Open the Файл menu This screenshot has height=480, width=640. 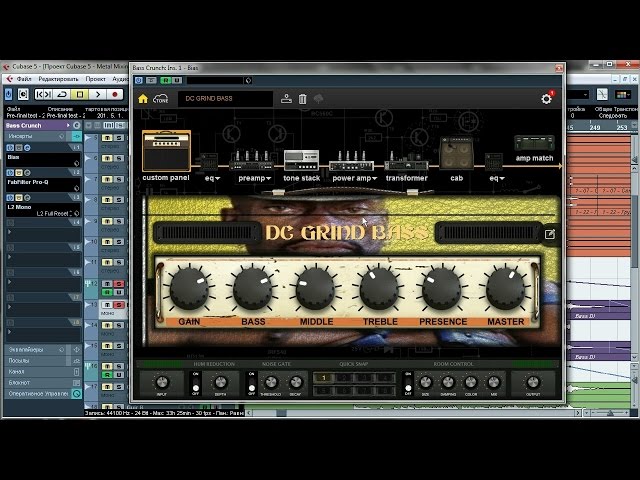coord(24,79)
